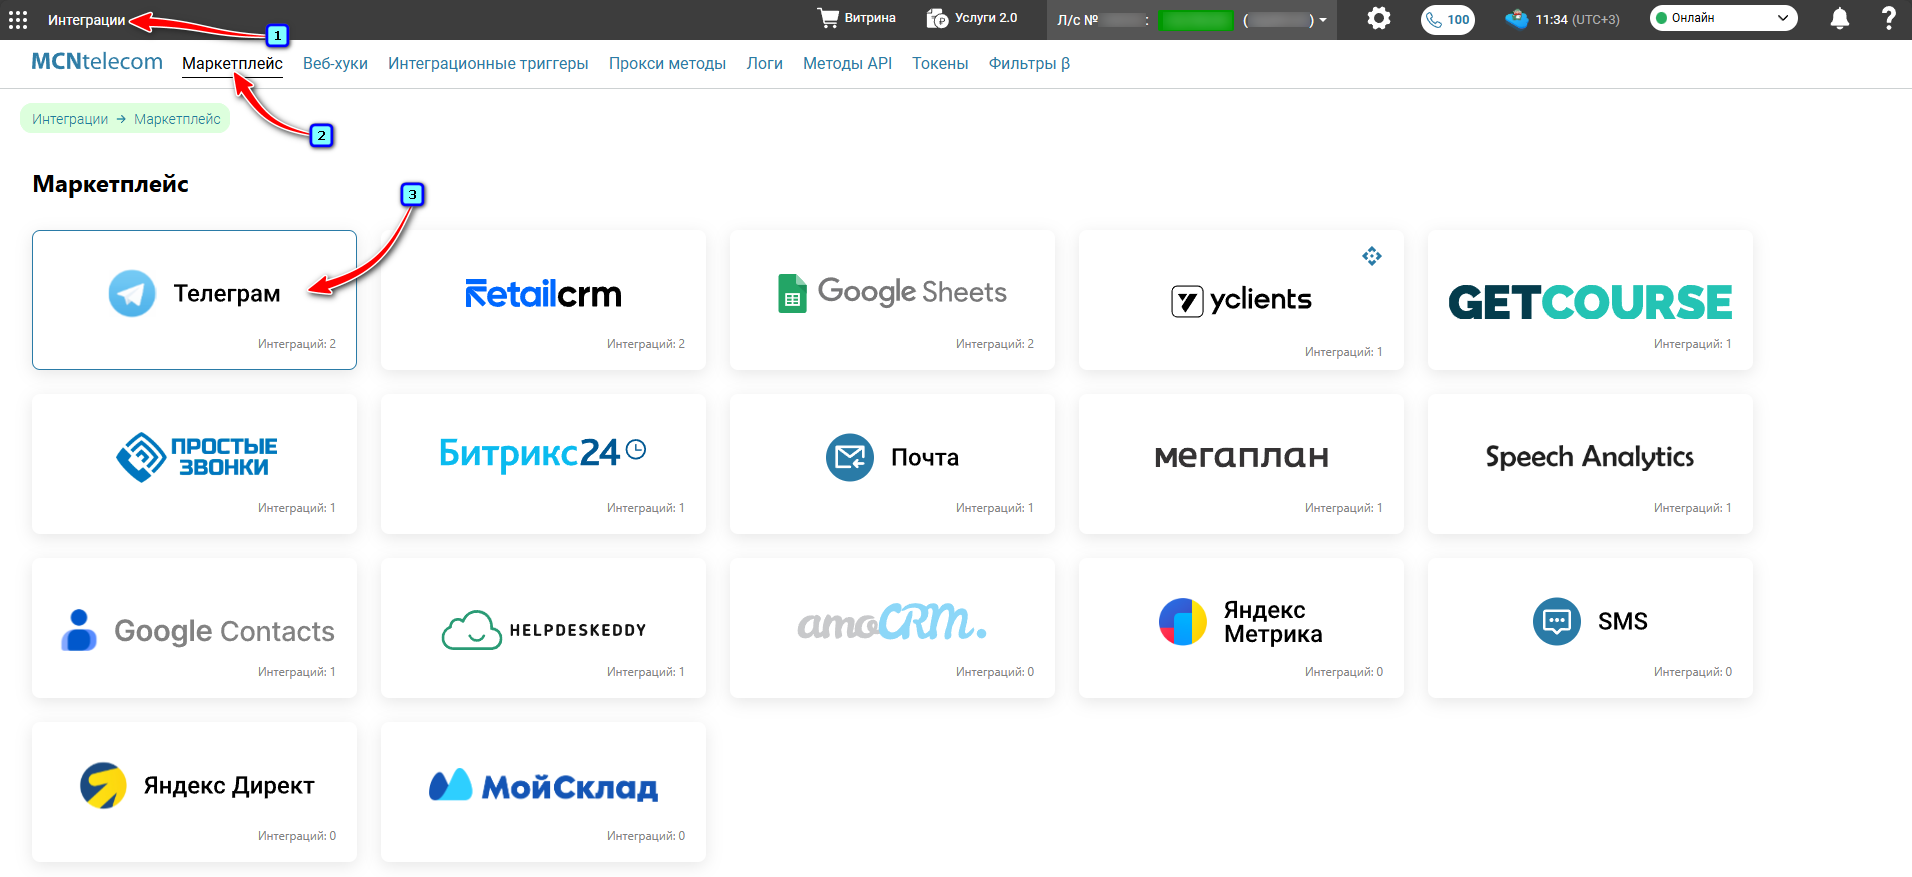Open the GetCourse integration card
1912x877 pixels.
point(1590,300)
